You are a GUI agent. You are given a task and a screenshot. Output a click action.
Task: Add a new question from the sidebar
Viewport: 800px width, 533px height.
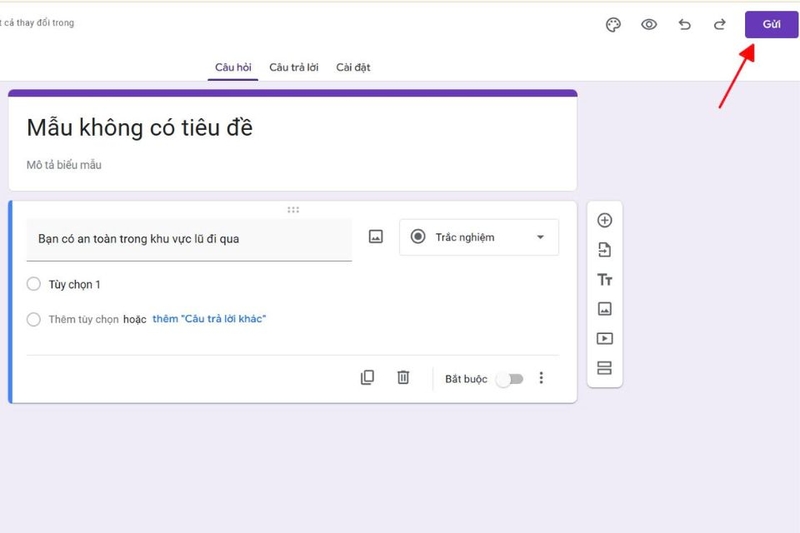(605, 220)
